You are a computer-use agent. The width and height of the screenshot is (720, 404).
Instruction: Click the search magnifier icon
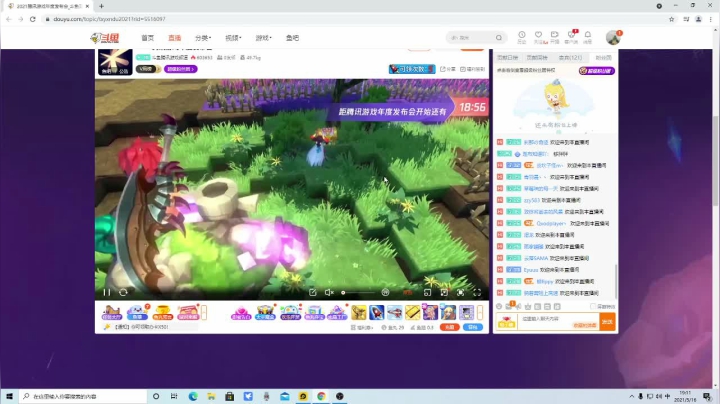[499, 38]
